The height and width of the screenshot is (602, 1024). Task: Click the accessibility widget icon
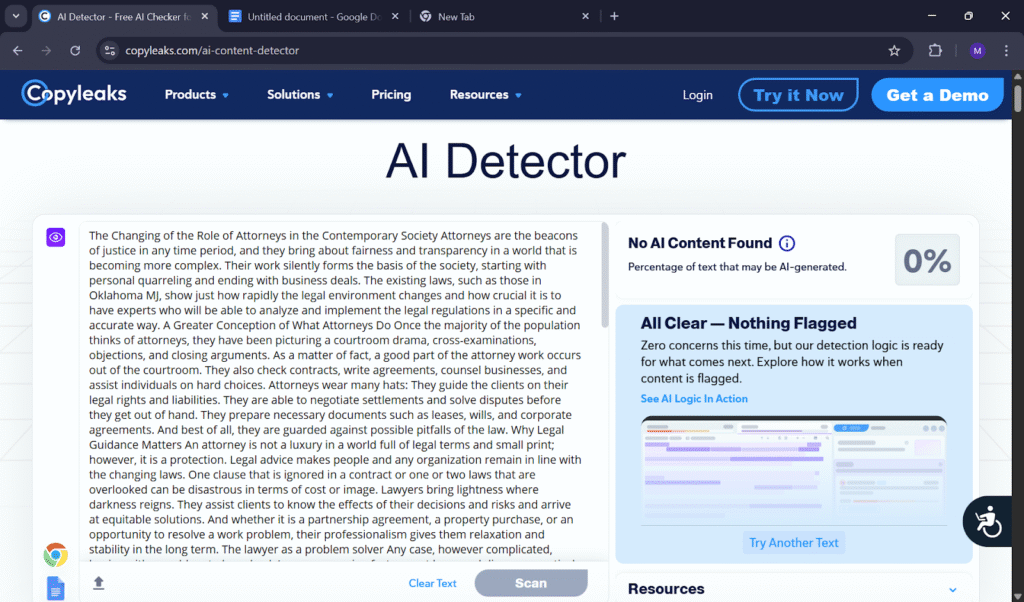point(987,521)
